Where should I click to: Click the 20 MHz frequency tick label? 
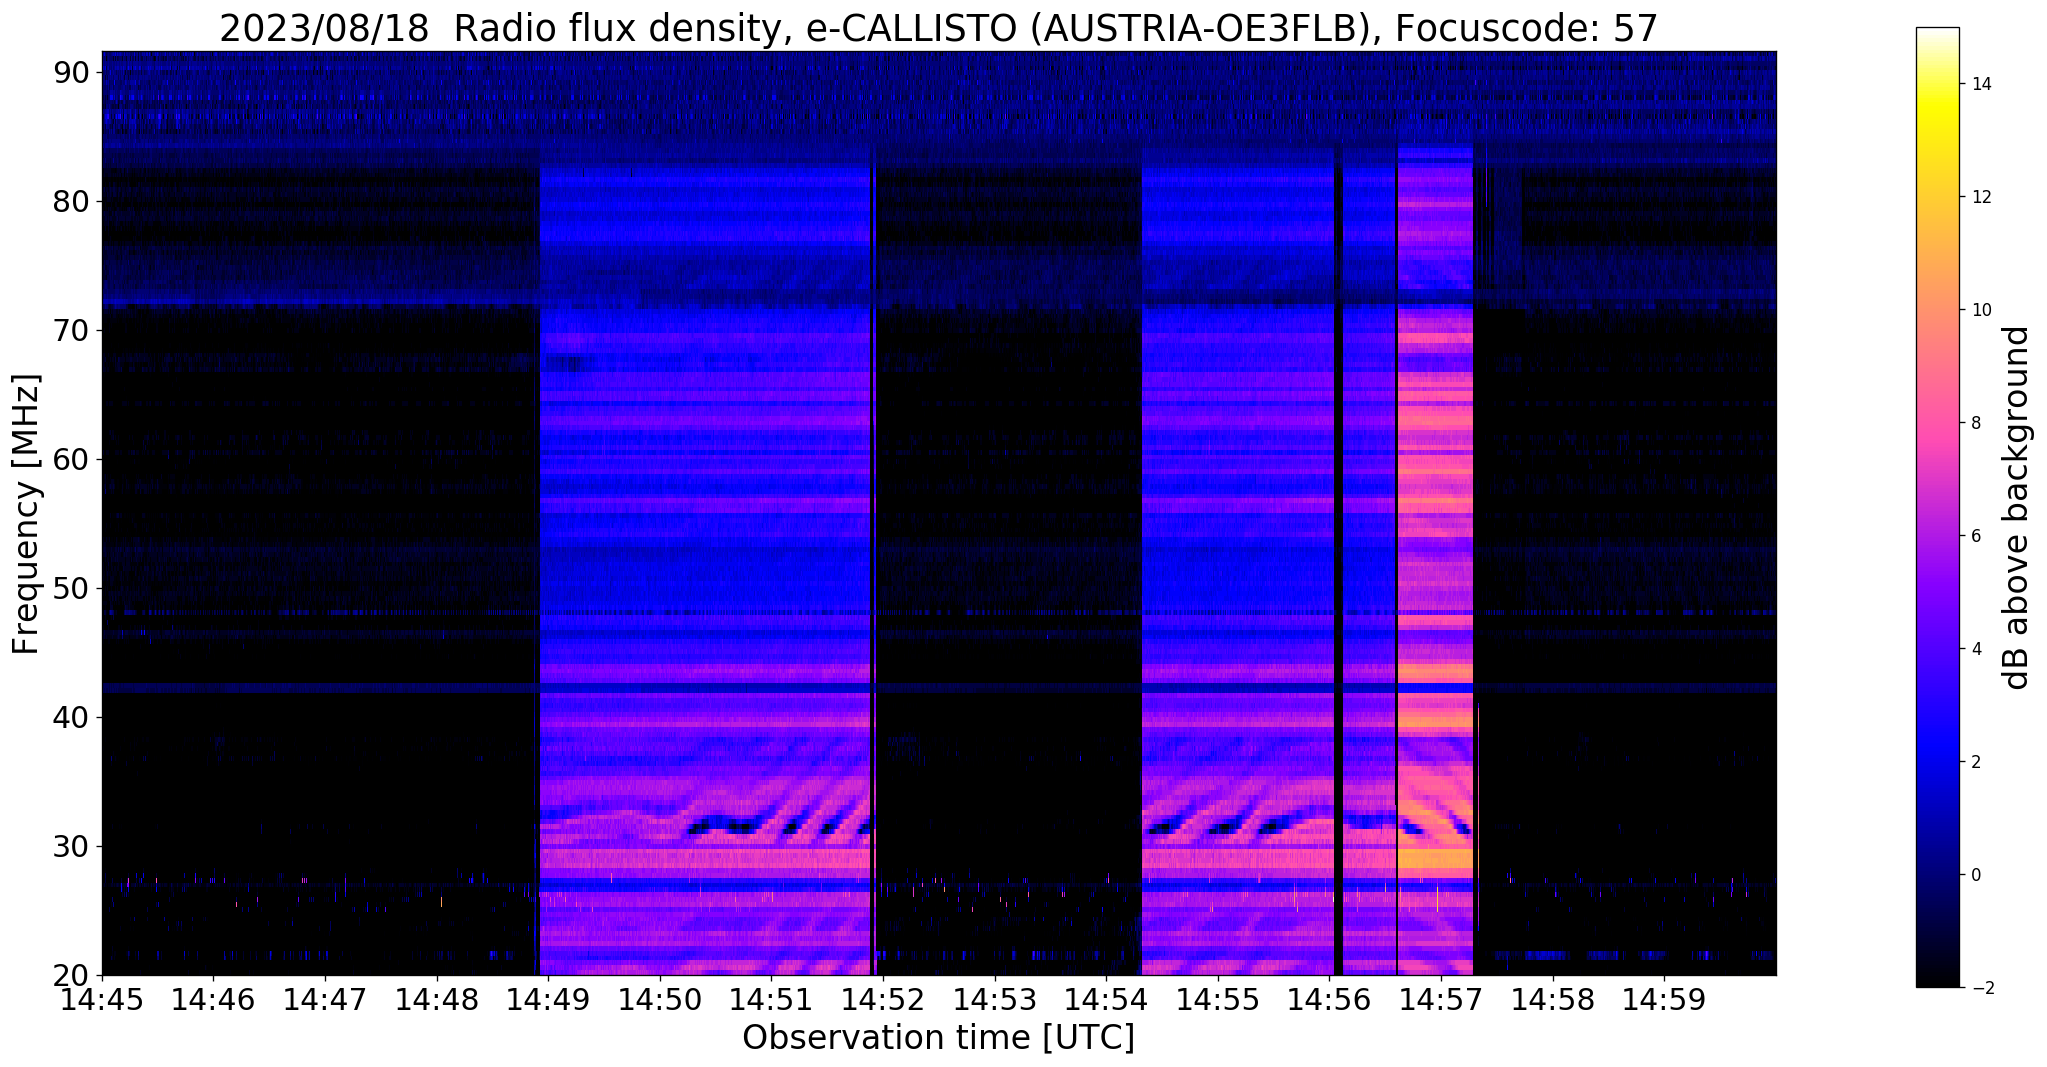[73, 976]
